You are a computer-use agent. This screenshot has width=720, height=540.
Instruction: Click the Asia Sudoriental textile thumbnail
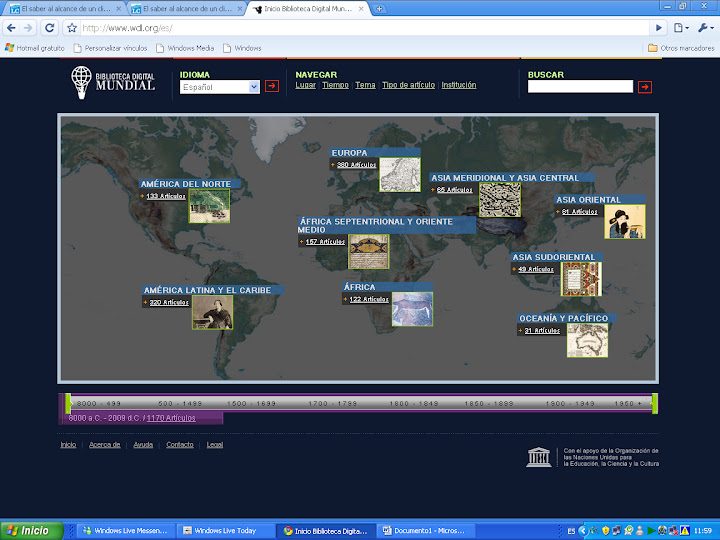point(581,279)
